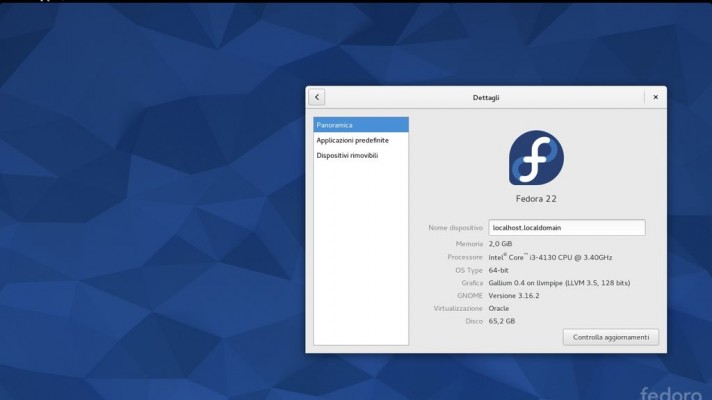Click the Processore label

[465, 257]
